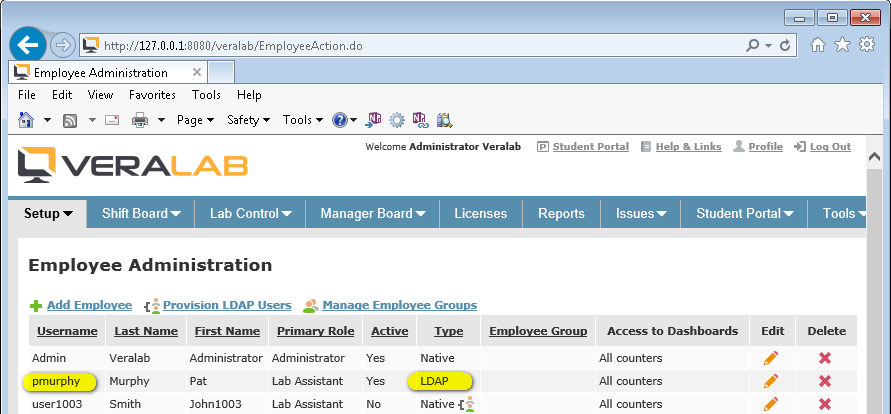Click the Read mail icon in command bar
The height and width of the screenshot is (414, 891).
[112, 120]
